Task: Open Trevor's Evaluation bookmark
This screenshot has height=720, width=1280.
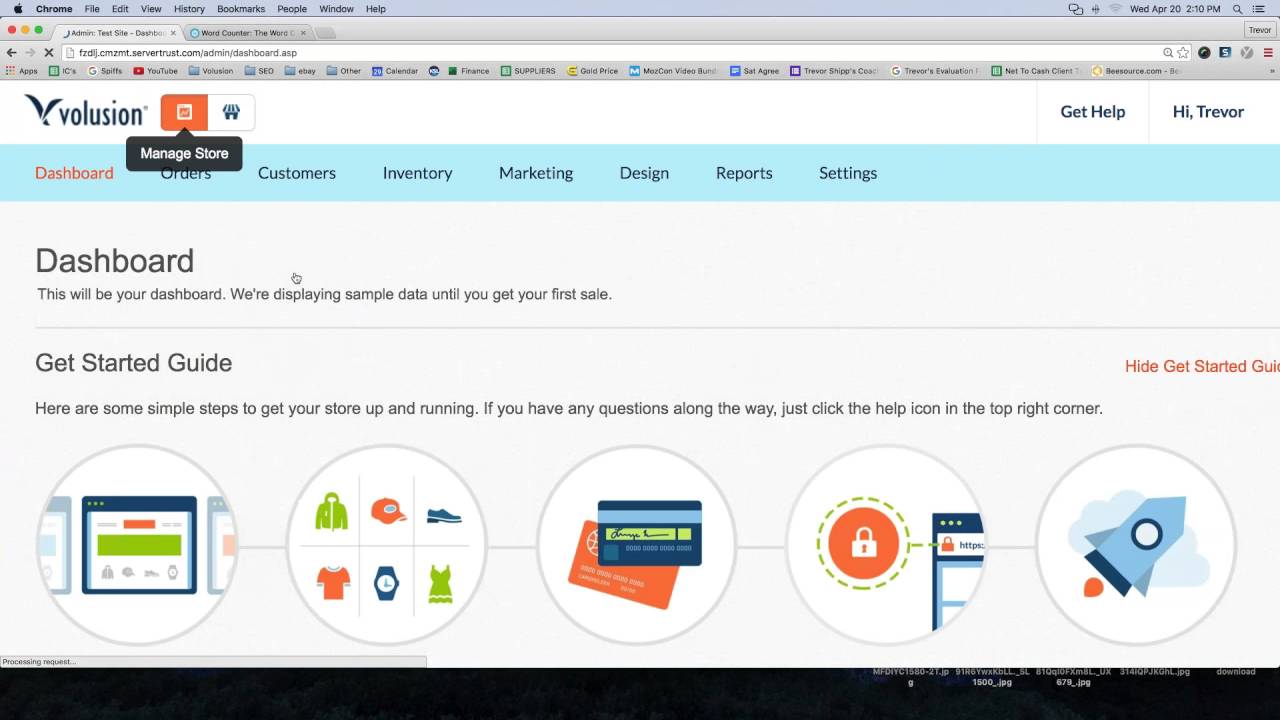Action: click(933, 71)
